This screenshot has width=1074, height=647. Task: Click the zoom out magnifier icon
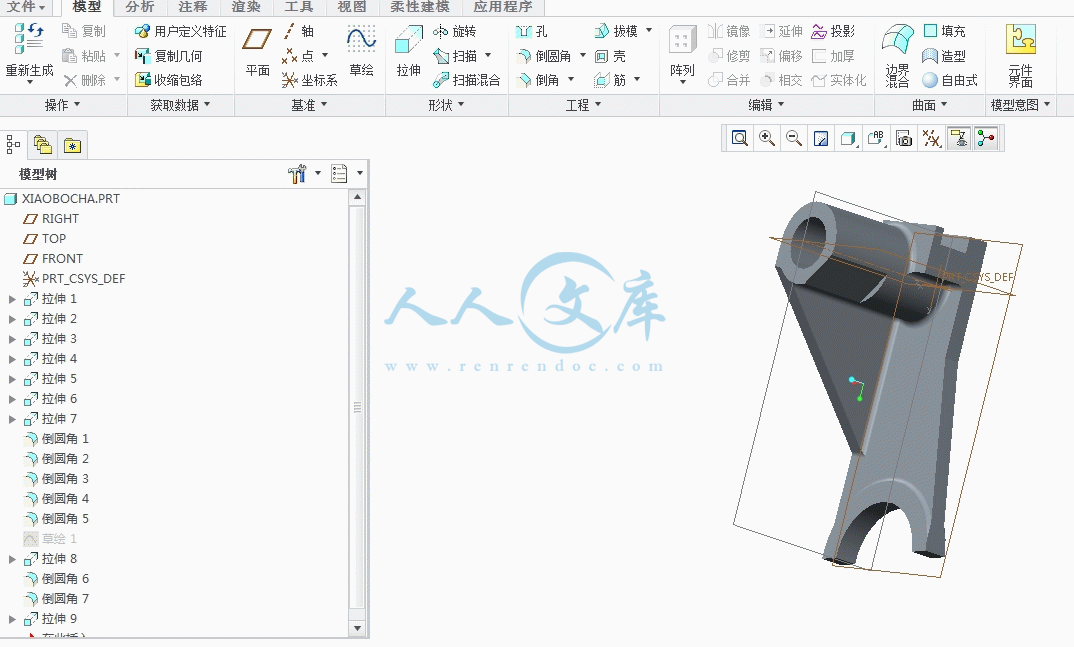coord(794,139)
